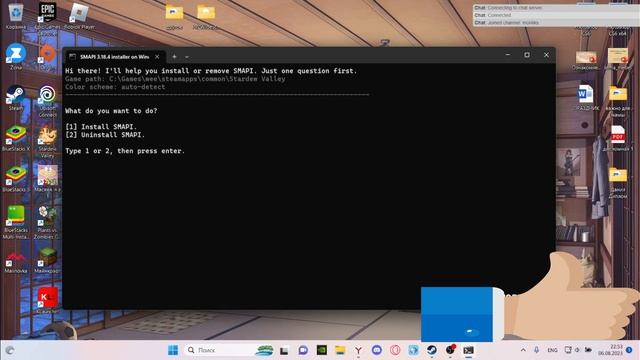640x360 pixels.
Task: Open NVIDIA app from taskbar
Action: pos(322,350)
